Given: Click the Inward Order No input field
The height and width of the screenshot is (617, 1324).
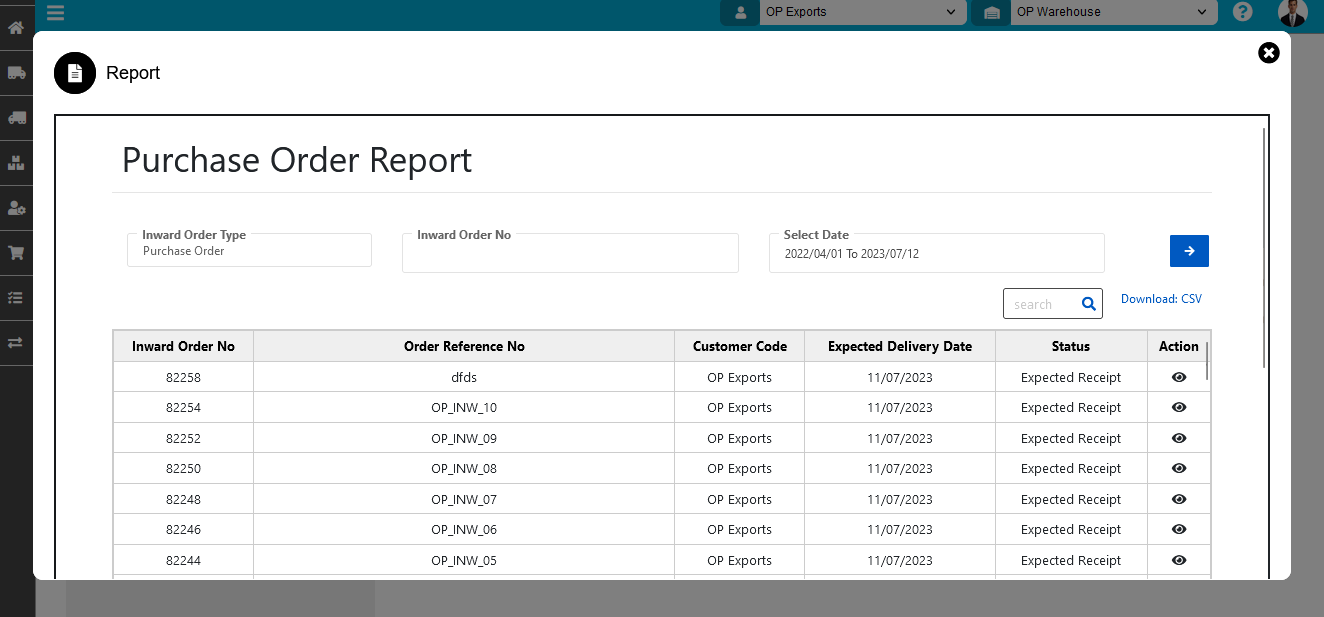Looking at the screenshot, I should click(570, 254).
